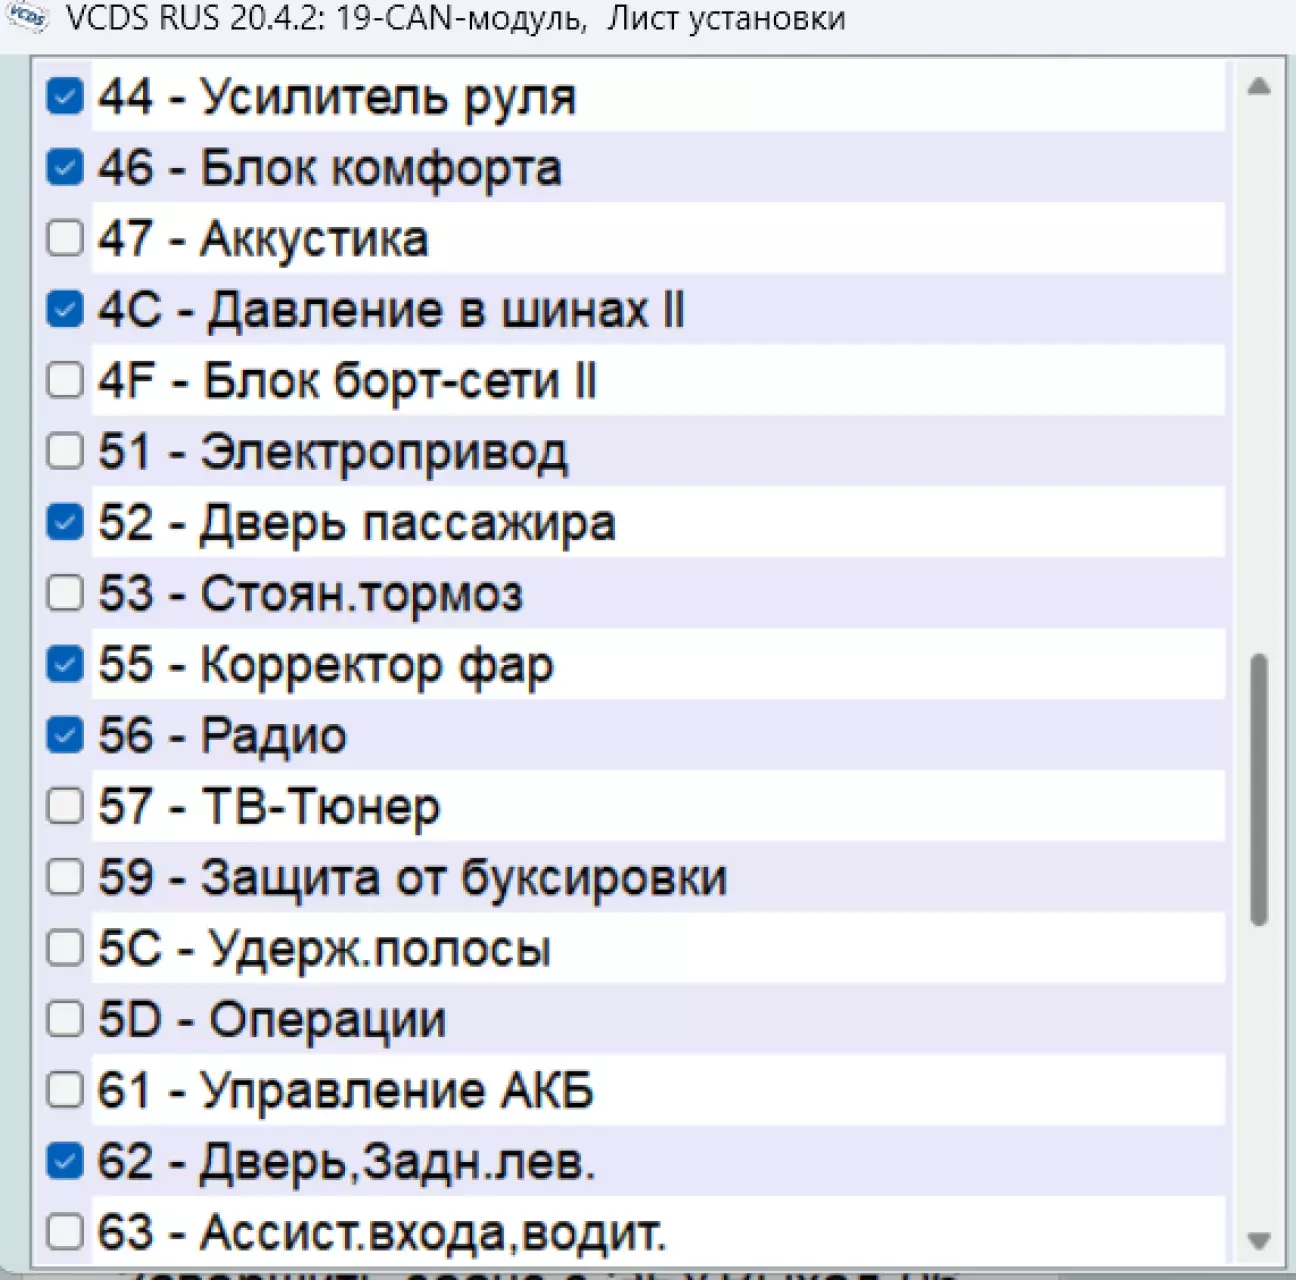Screen dimensions: 1296x1280
Task: Uncheck 52 - Дверь пассажира checkbox
Action: pyautogui.click(x=65, y=522)
